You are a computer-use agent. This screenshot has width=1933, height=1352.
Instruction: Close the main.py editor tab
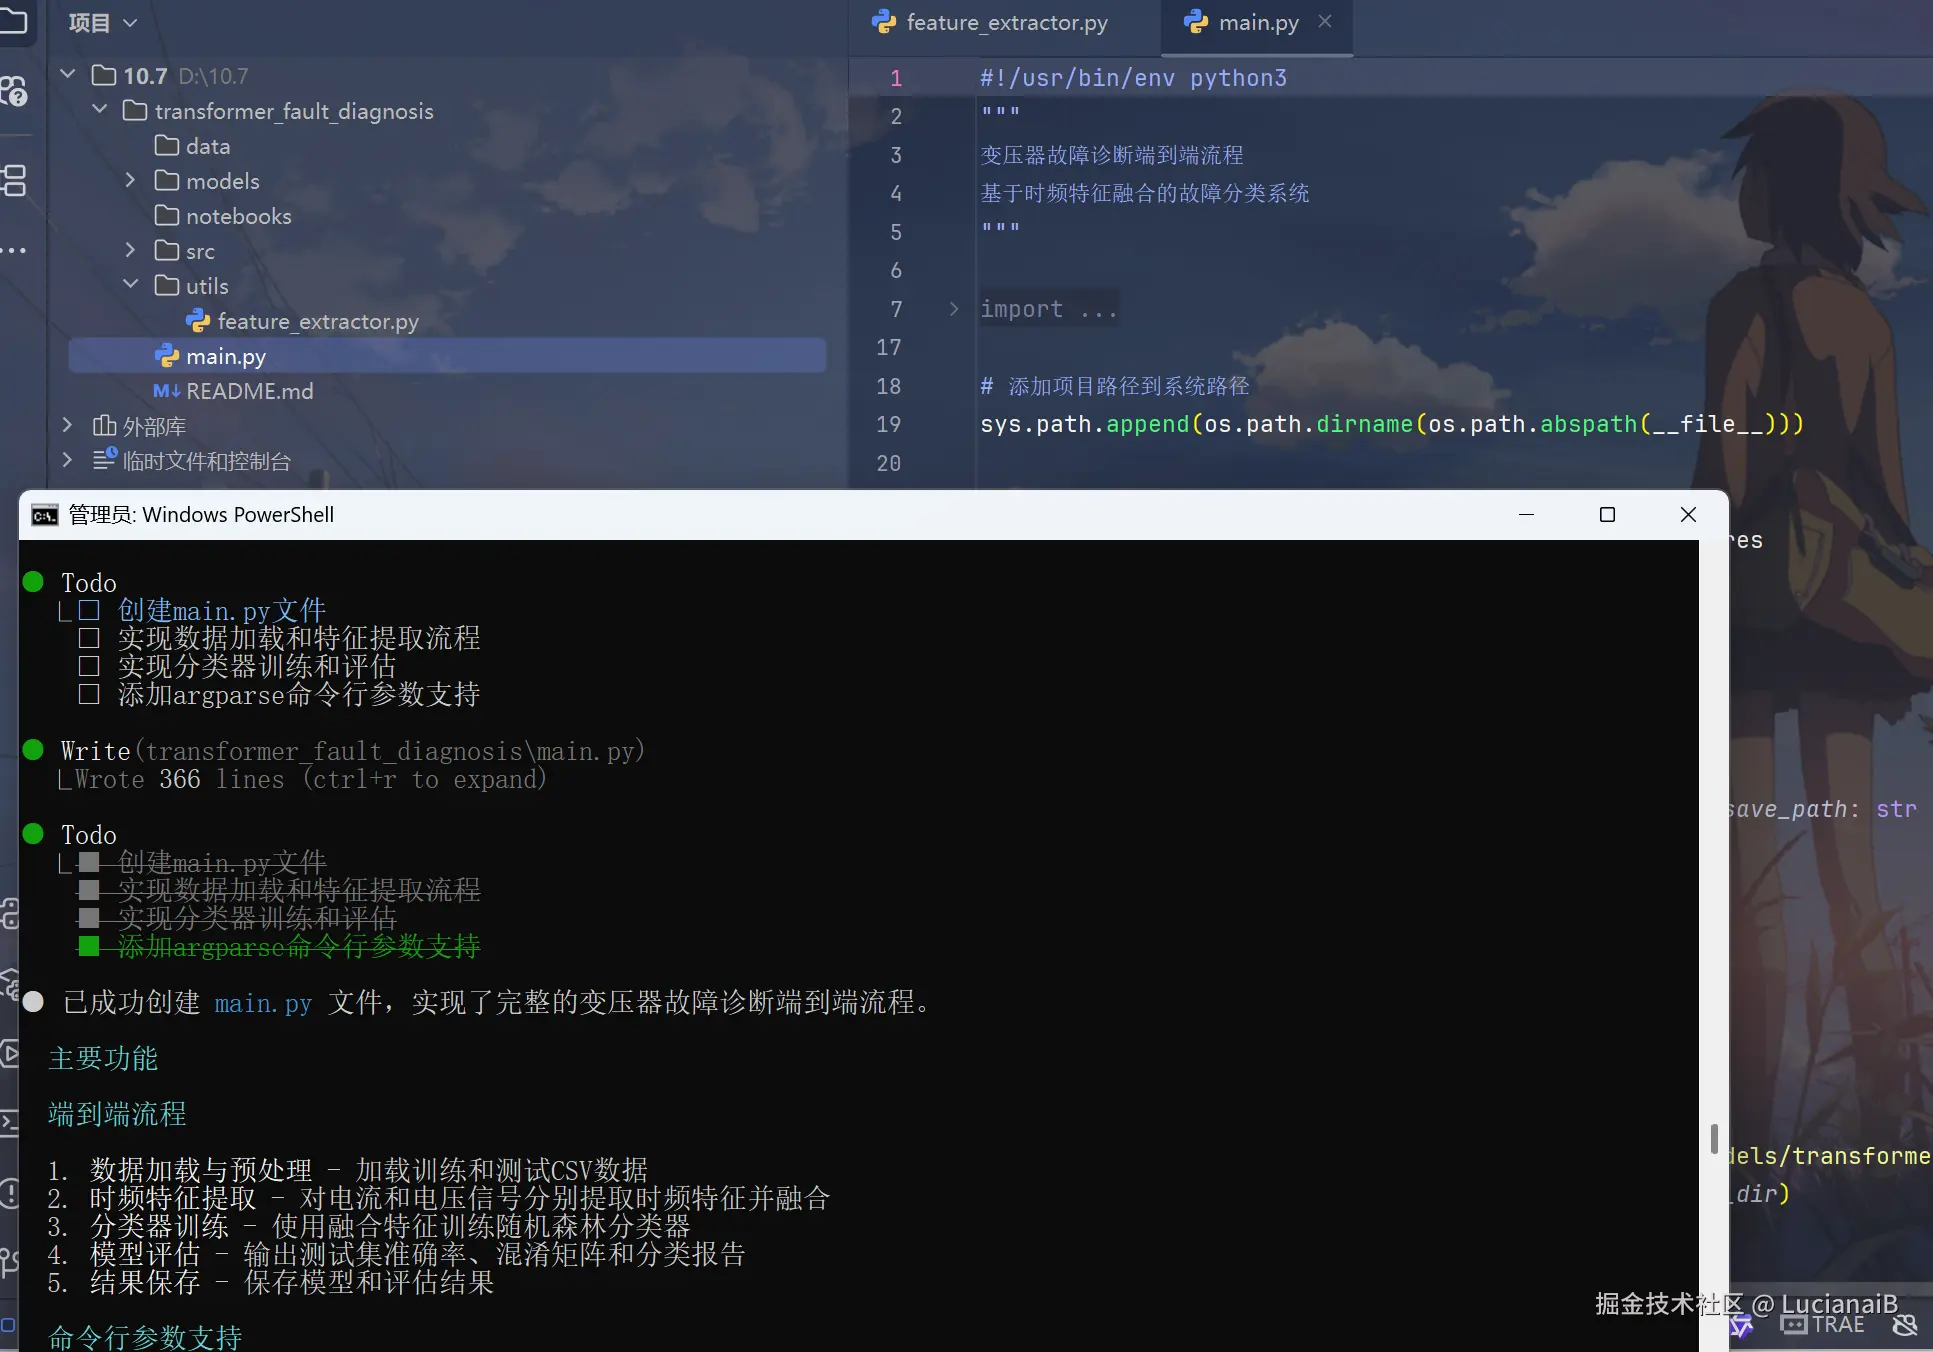pos(1325,21)
